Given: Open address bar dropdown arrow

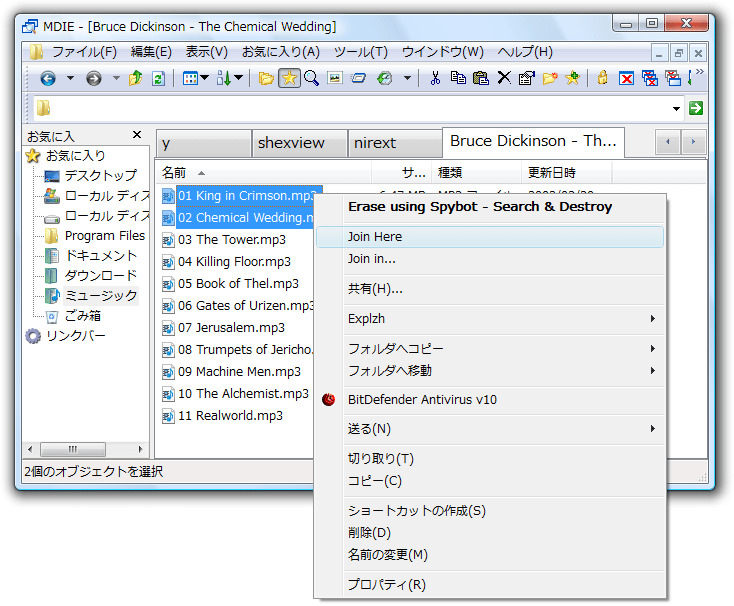Looking at the screenshot, I should [676, 109].
